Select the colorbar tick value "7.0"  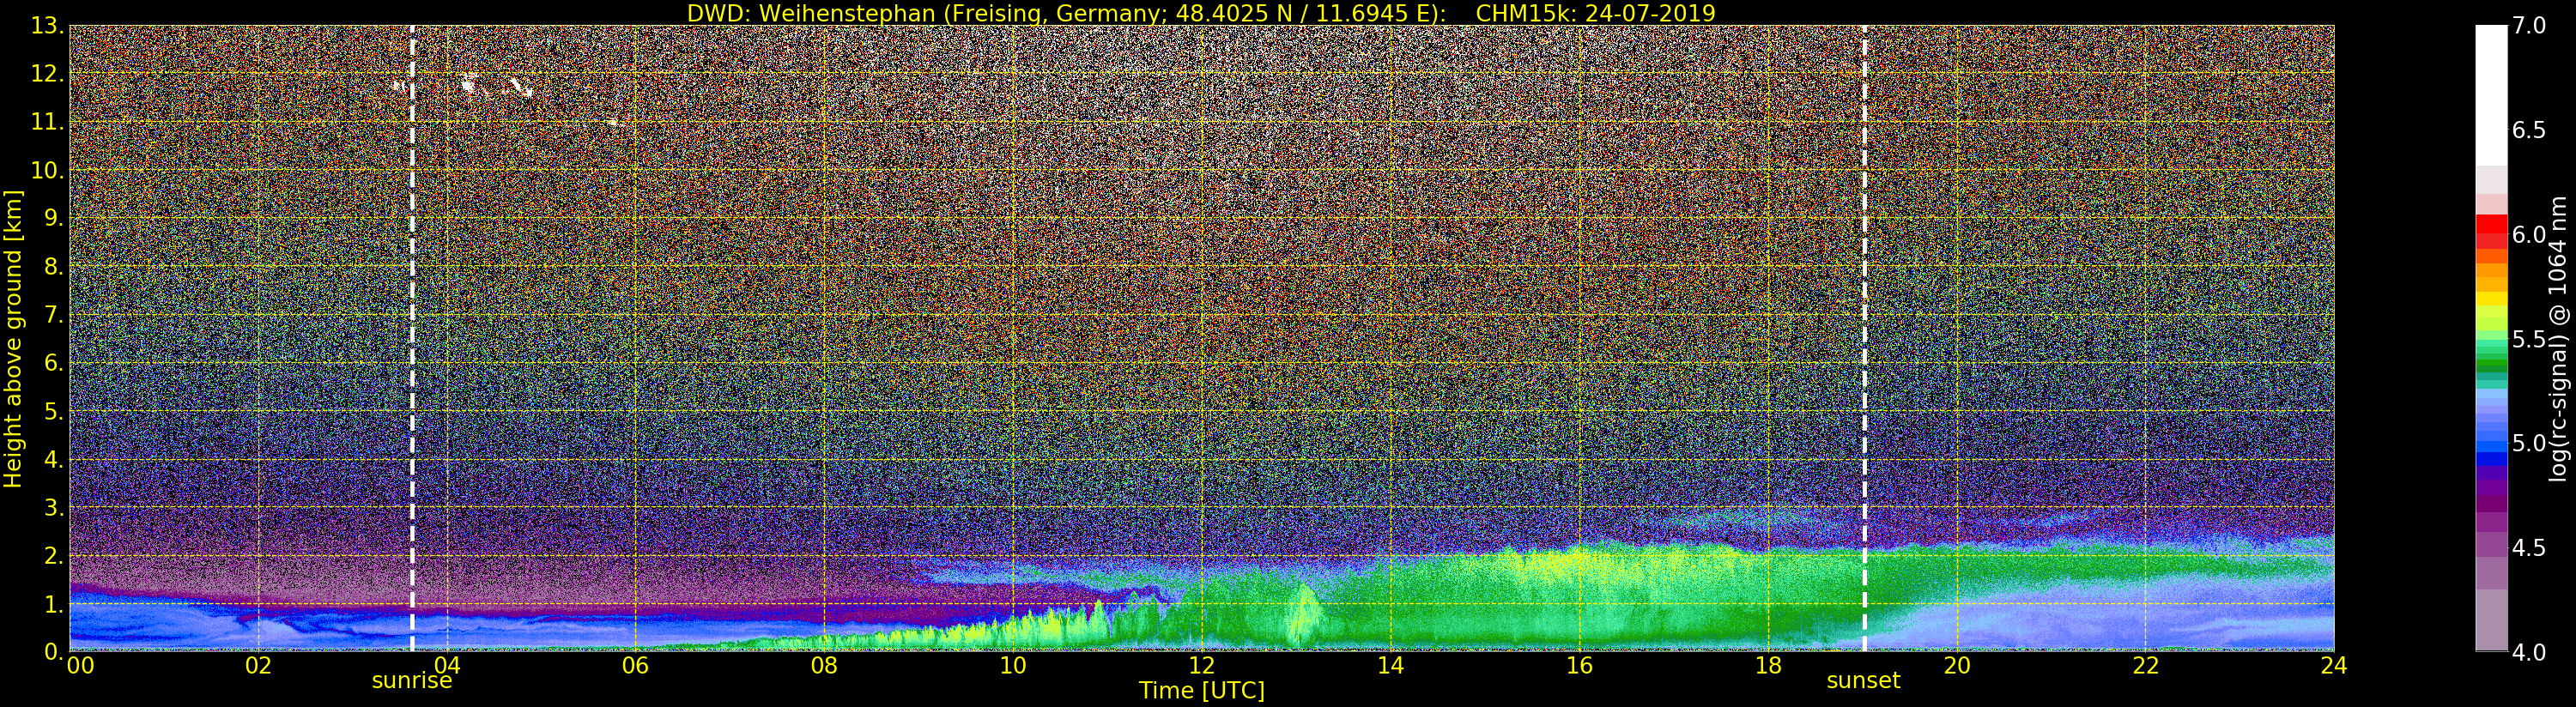point(2529,26)
